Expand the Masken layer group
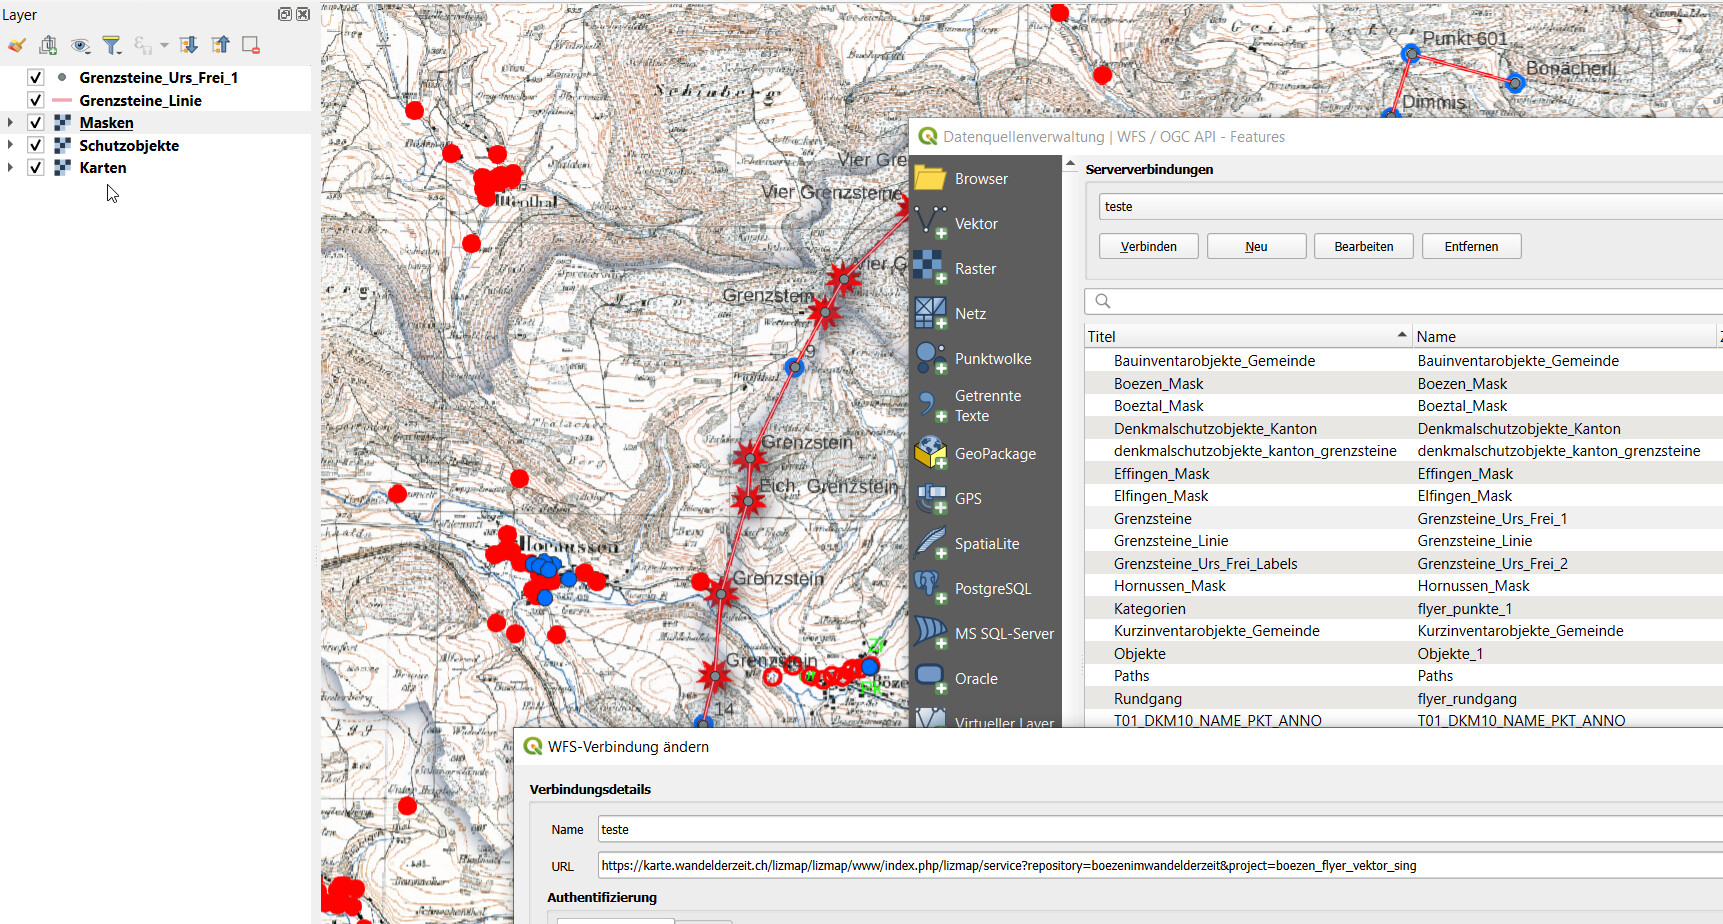This screenshot has height=924, width=1723. pos(10,123)
